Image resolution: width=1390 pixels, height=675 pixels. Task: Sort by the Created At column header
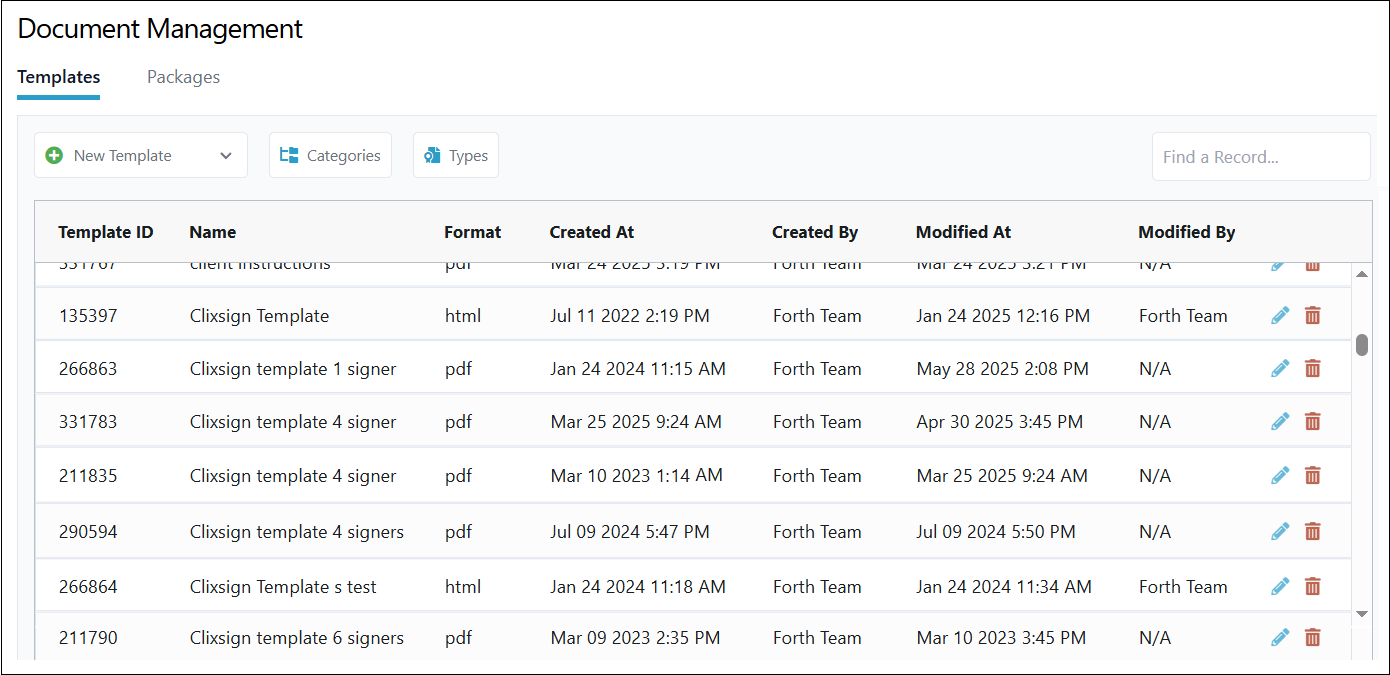tap(592, 232)
